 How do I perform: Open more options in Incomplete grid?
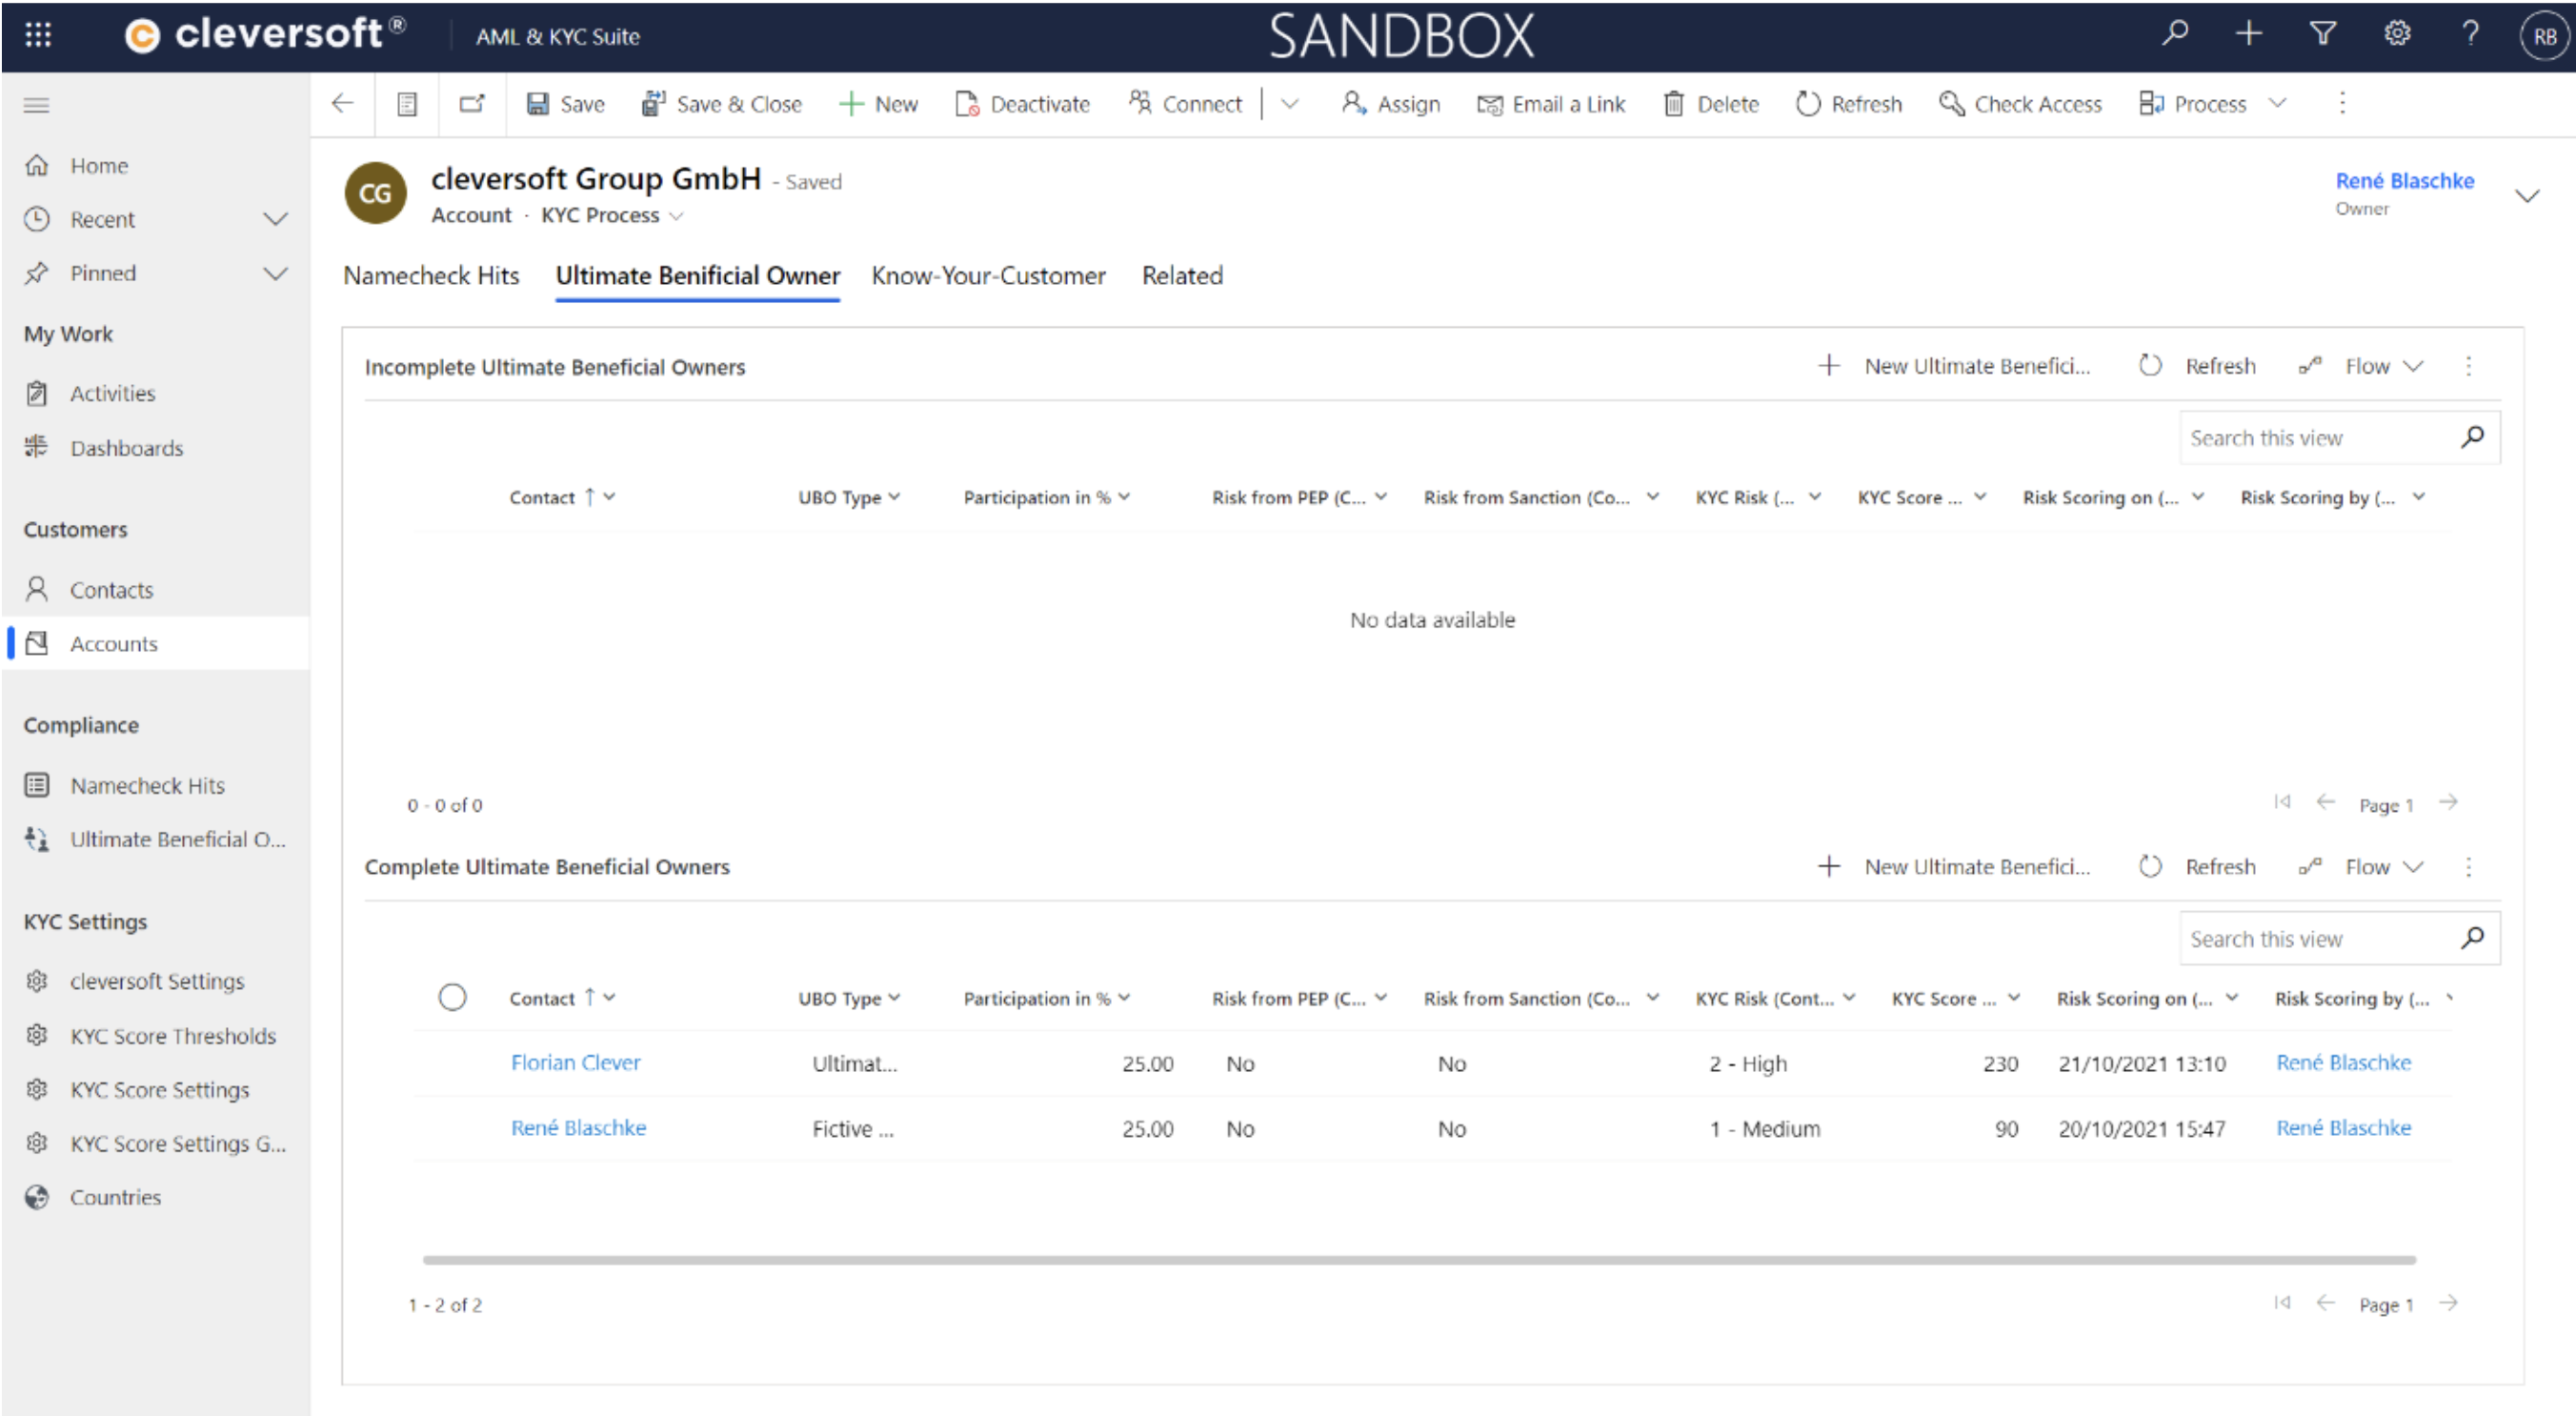click(x=2468, y=367)
